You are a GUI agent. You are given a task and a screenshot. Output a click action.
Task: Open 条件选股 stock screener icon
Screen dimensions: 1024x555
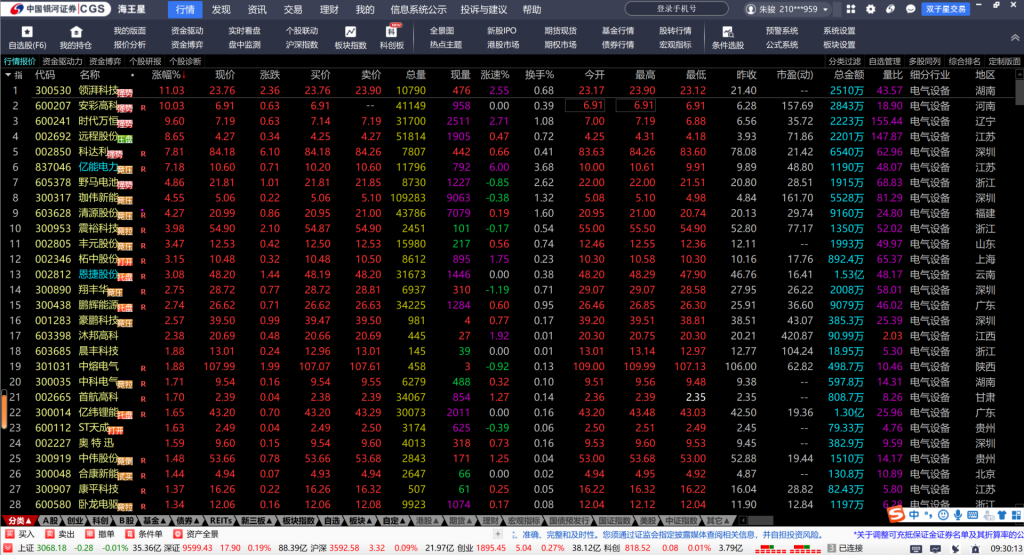point(727,38)
